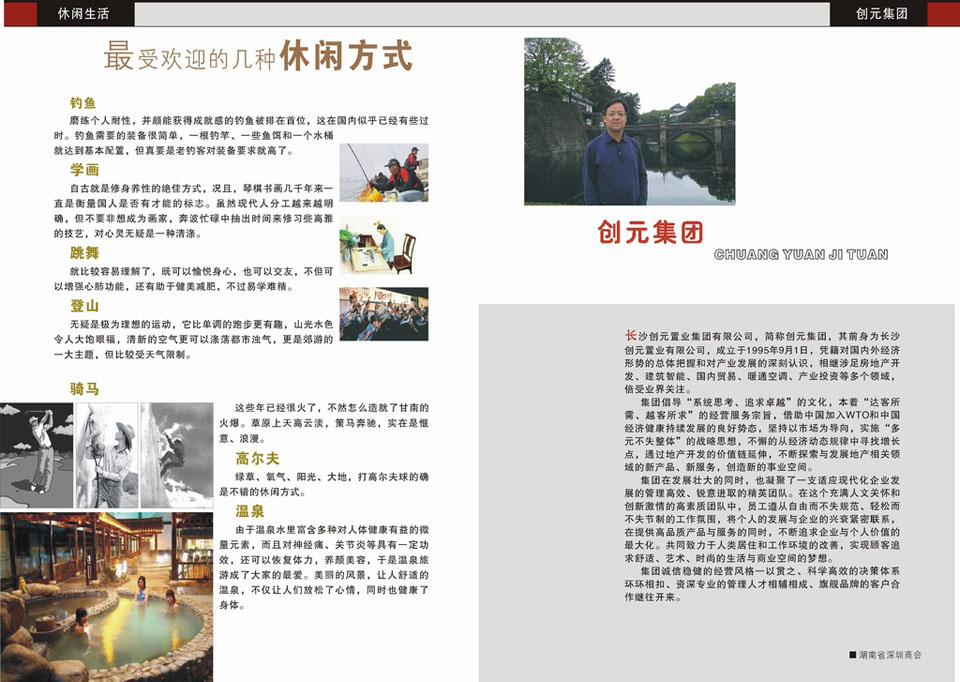This screenshot has height=682, width=960.
Task: Click the red 创元集团 logo text
Action: tap(650, 233)
